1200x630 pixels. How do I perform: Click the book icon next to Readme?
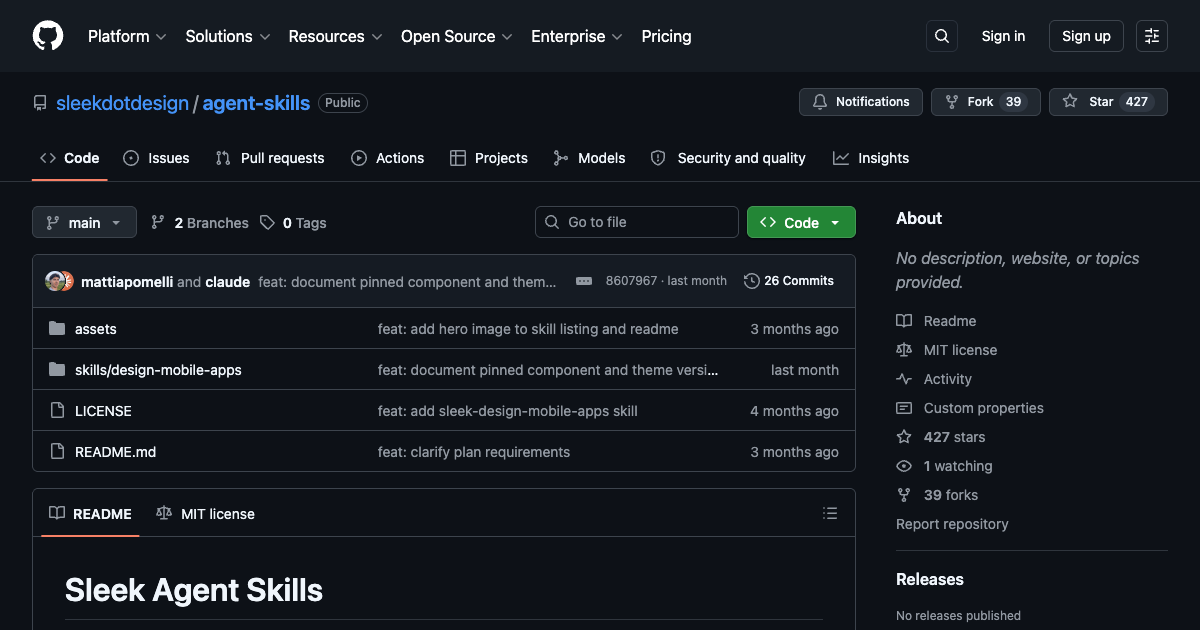coord(904,321)
